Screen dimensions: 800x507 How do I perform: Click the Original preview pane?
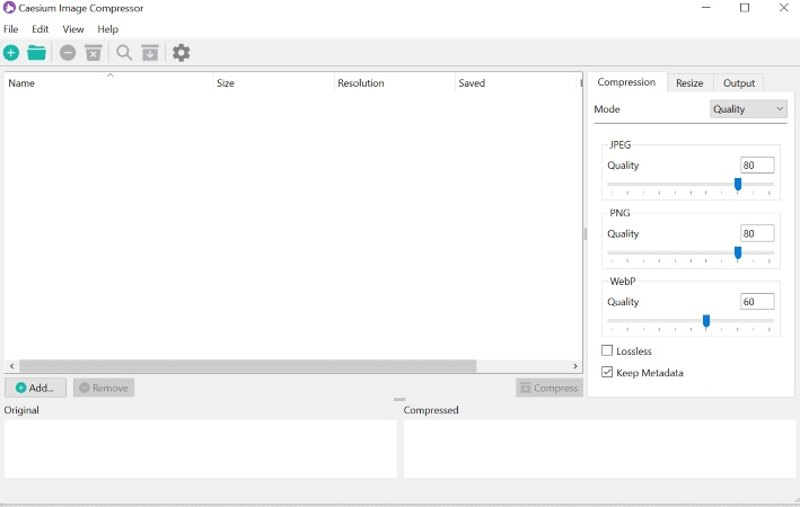pyautogui.click(x=201, y=448)
